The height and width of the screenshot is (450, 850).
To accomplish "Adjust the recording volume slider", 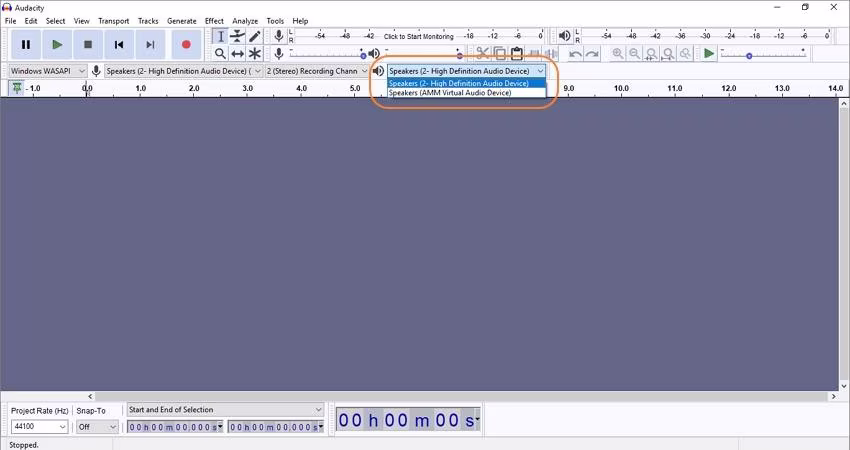I will click(326, 54).
